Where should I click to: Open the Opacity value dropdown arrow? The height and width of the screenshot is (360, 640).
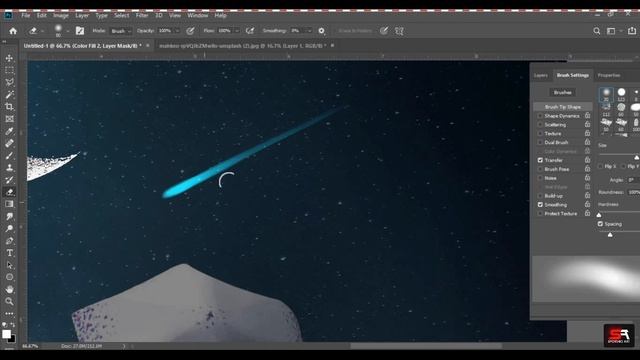[x=178, y=31]
